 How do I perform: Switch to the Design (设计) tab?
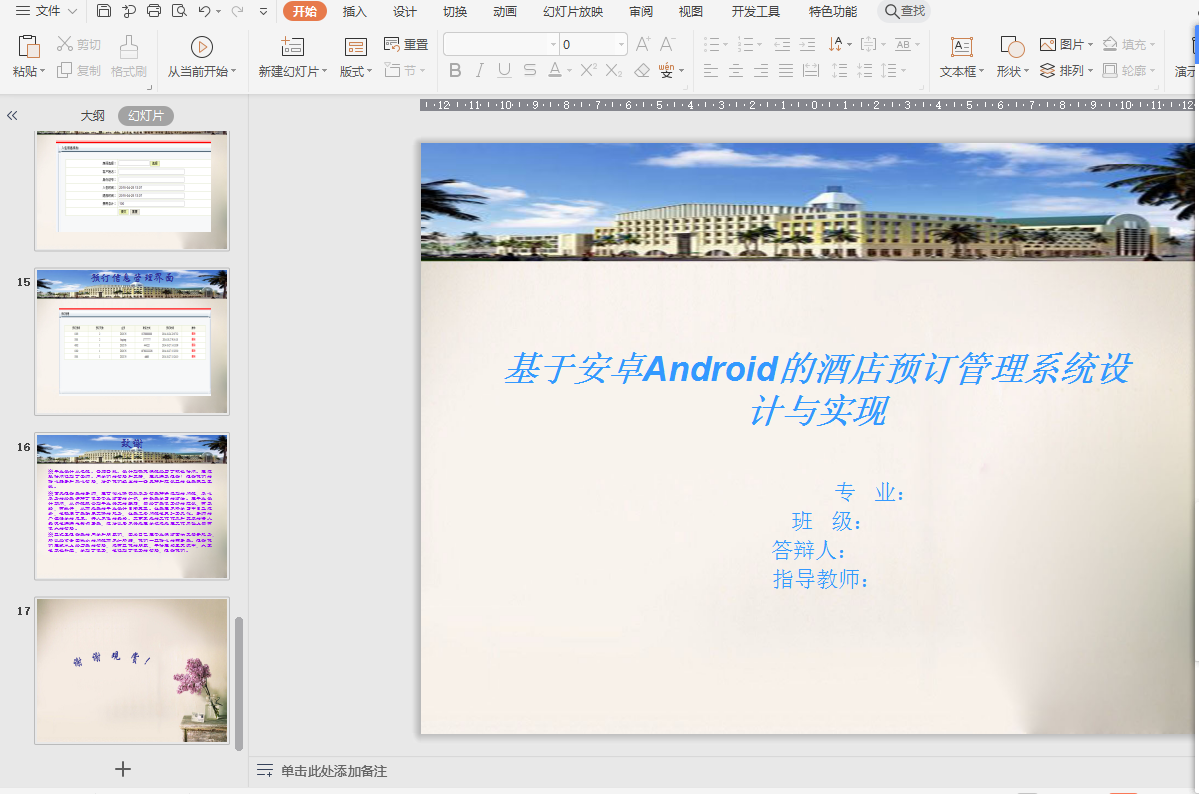tap(405, 11)
